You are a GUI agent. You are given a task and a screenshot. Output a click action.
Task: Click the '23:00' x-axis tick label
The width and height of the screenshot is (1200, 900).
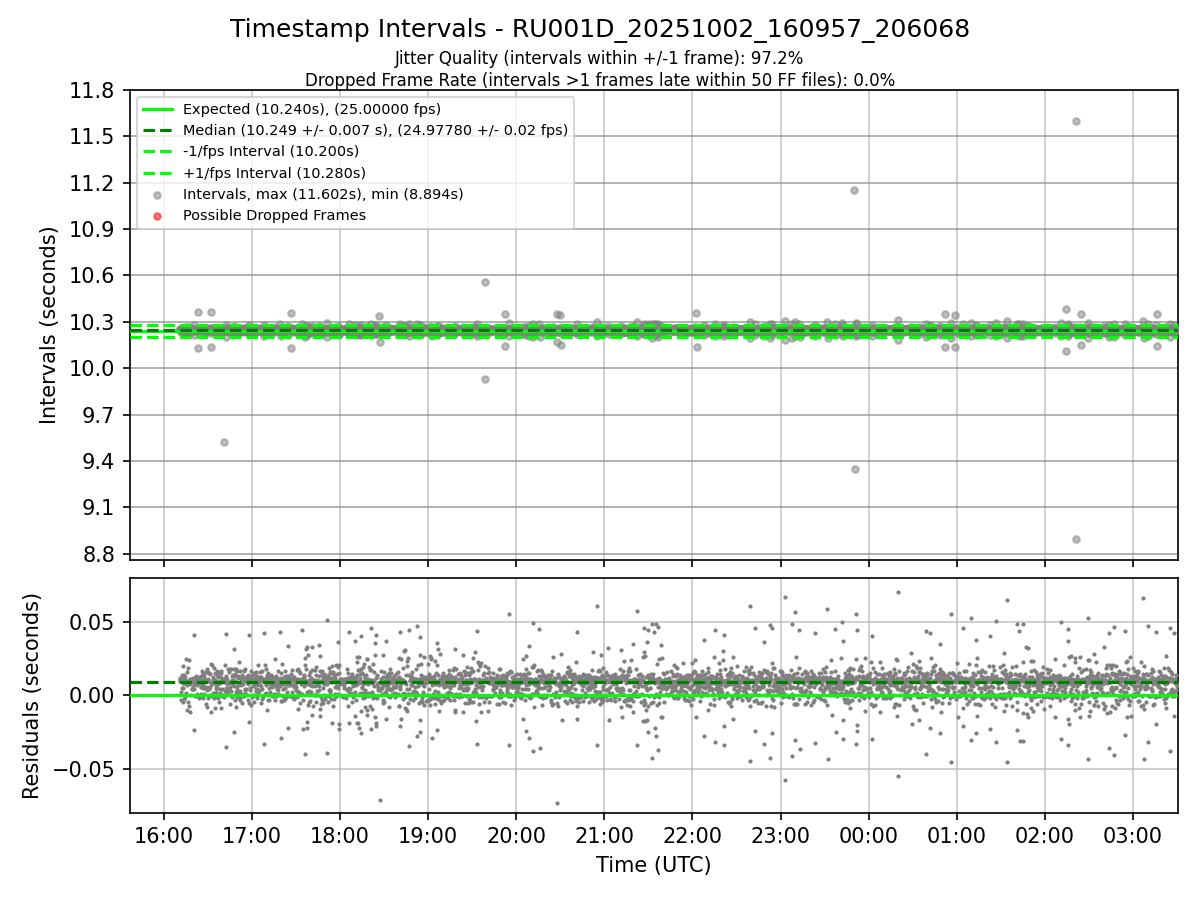click(x=780, y=834)
